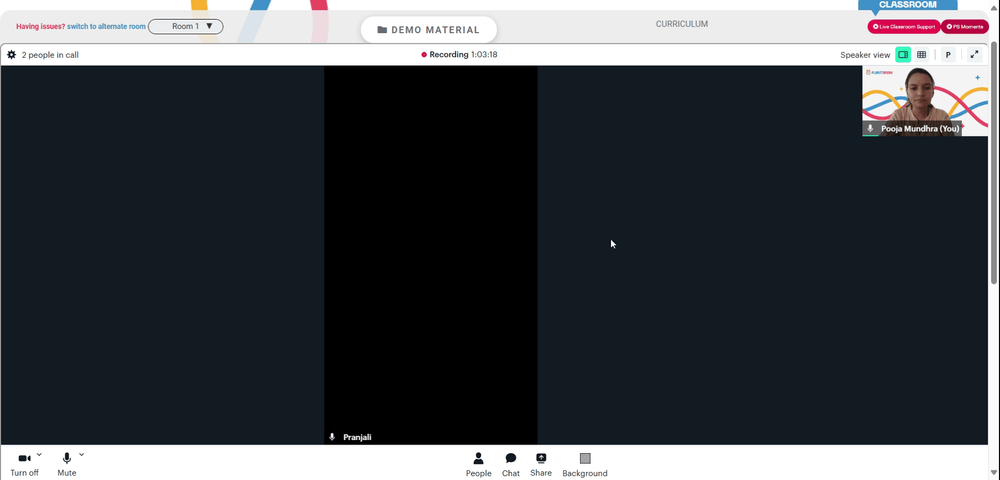Open the Room 1 dropdown
The image size is (1000, 480).
[x=186, y=26]
